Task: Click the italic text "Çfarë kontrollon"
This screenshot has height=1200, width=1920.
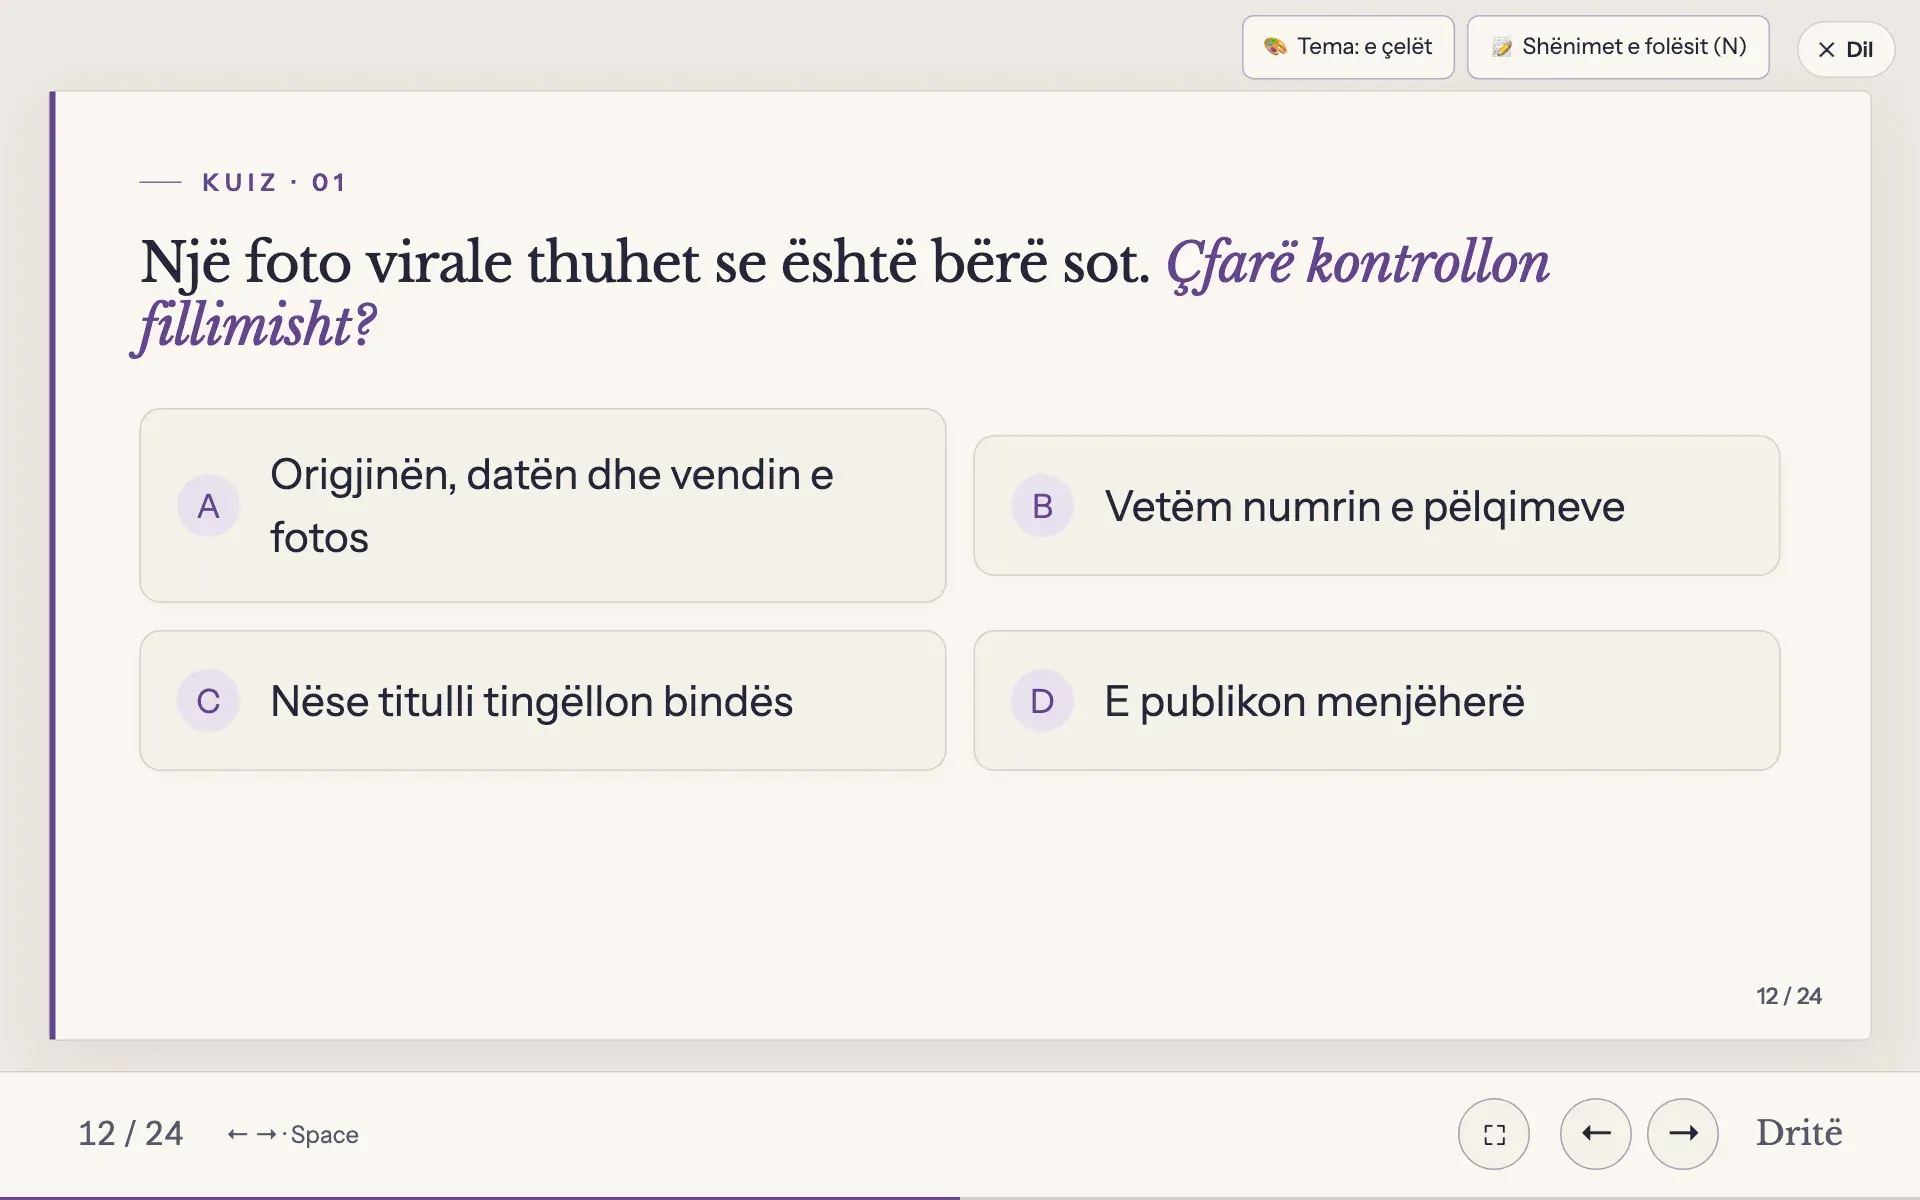Action: tap(1358, 264)
